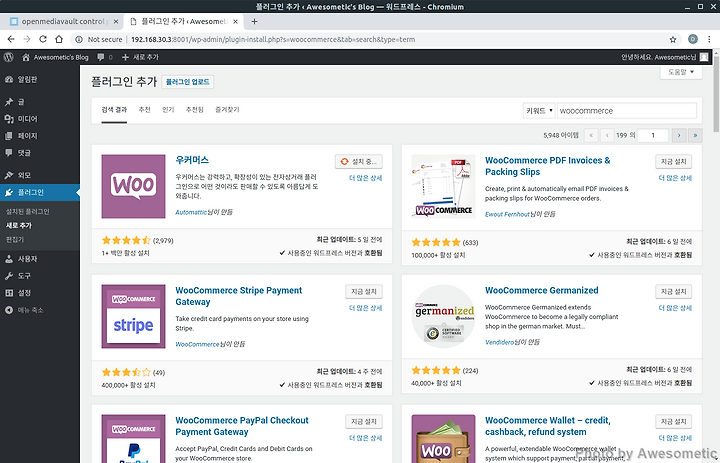The width and height of the screenshot is (720, 463).
Task: Open the Chromium profile avatar
Action: coord(693,40)
